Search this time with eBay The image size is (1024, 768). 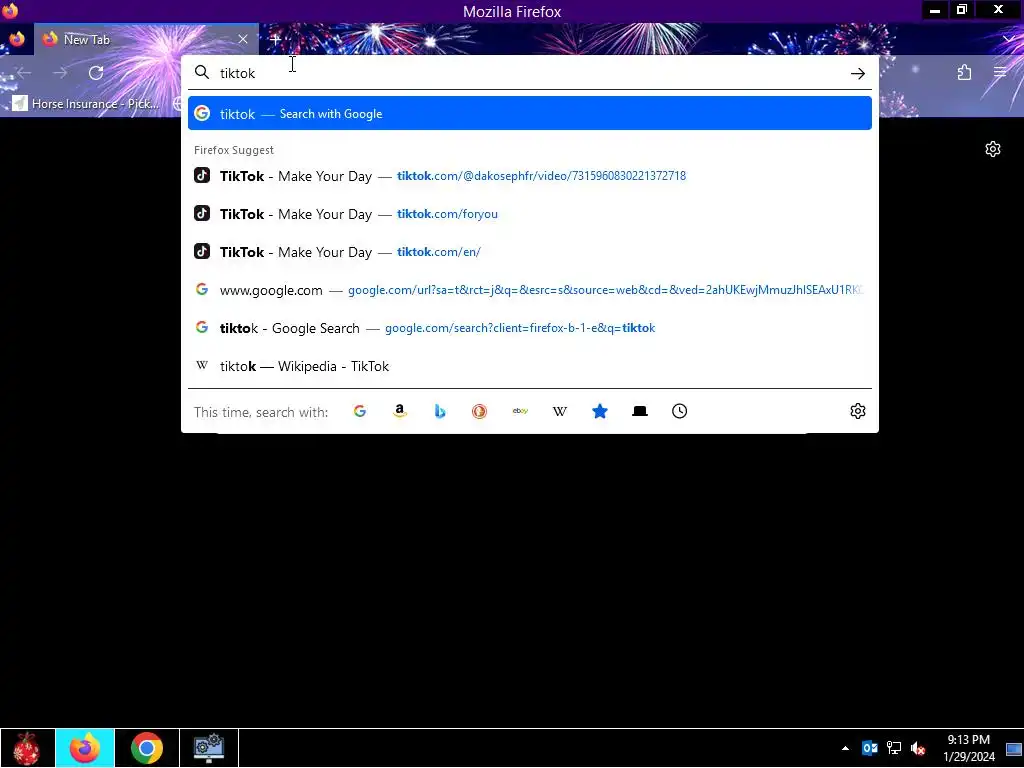tap(520, 411)
